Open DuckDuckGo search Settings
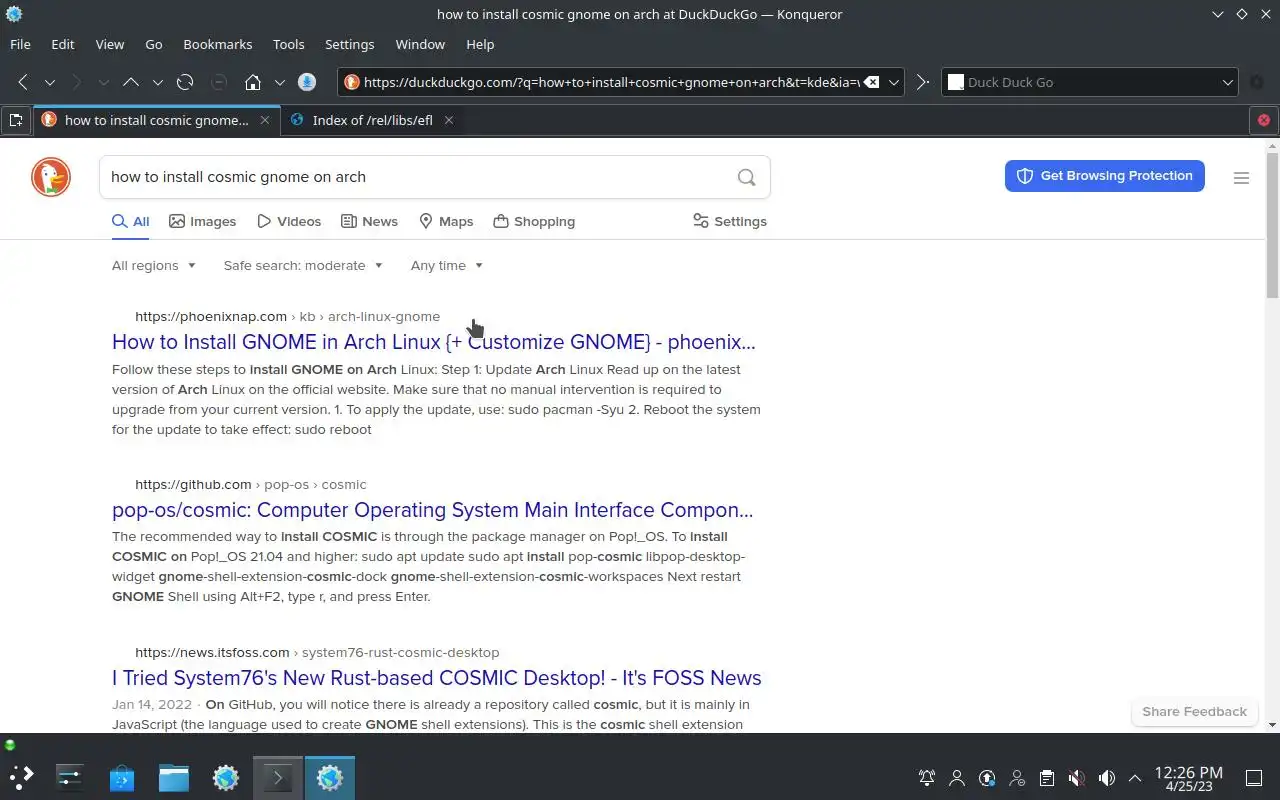Screen dimensions: 1280x800 pos(730,221)
